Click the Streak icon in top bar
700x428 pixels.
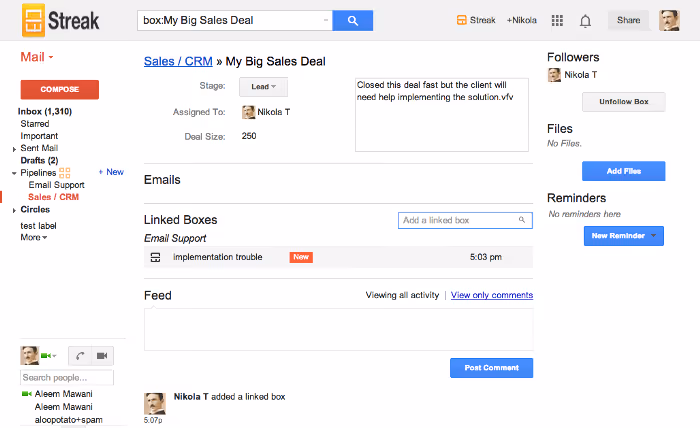click(x=461, y=20)
